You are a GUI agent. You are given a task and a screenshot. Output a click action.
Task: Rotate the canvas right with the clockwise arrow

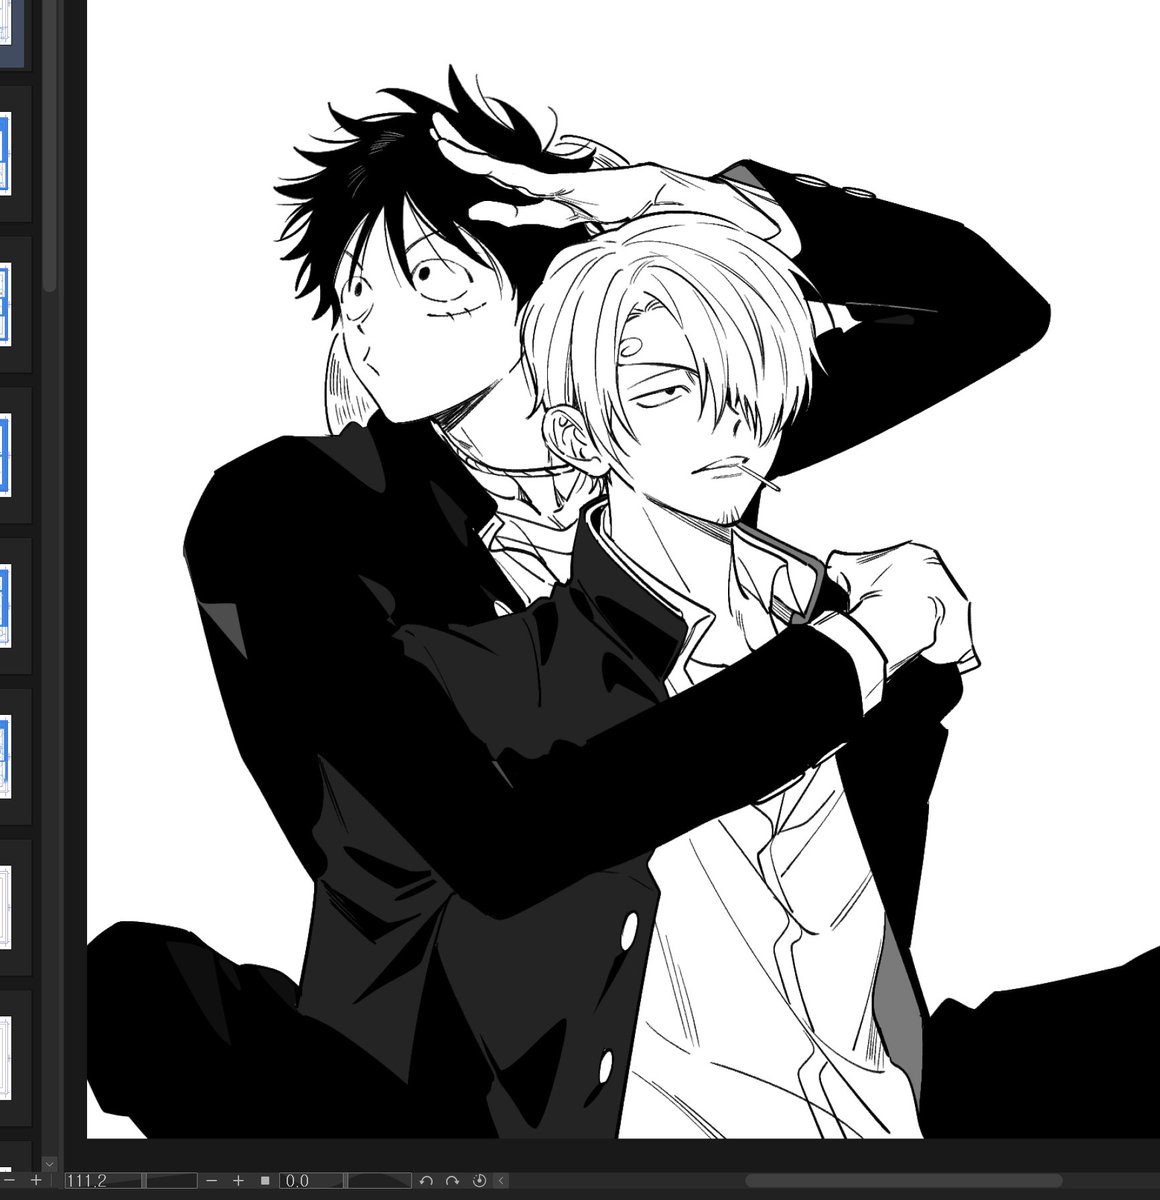point(452,1181)
